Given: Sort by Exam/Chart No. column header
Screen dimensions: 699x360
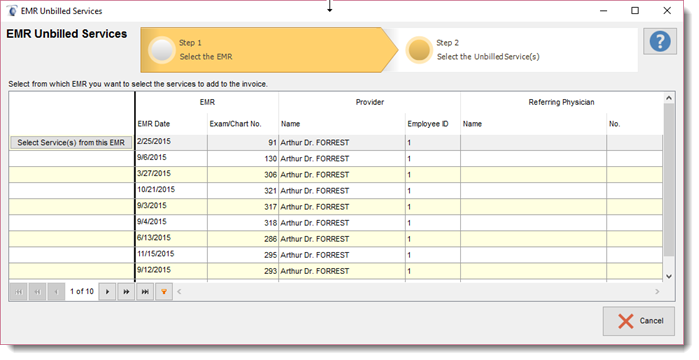Looking at the screenshot, I should 235,124.
